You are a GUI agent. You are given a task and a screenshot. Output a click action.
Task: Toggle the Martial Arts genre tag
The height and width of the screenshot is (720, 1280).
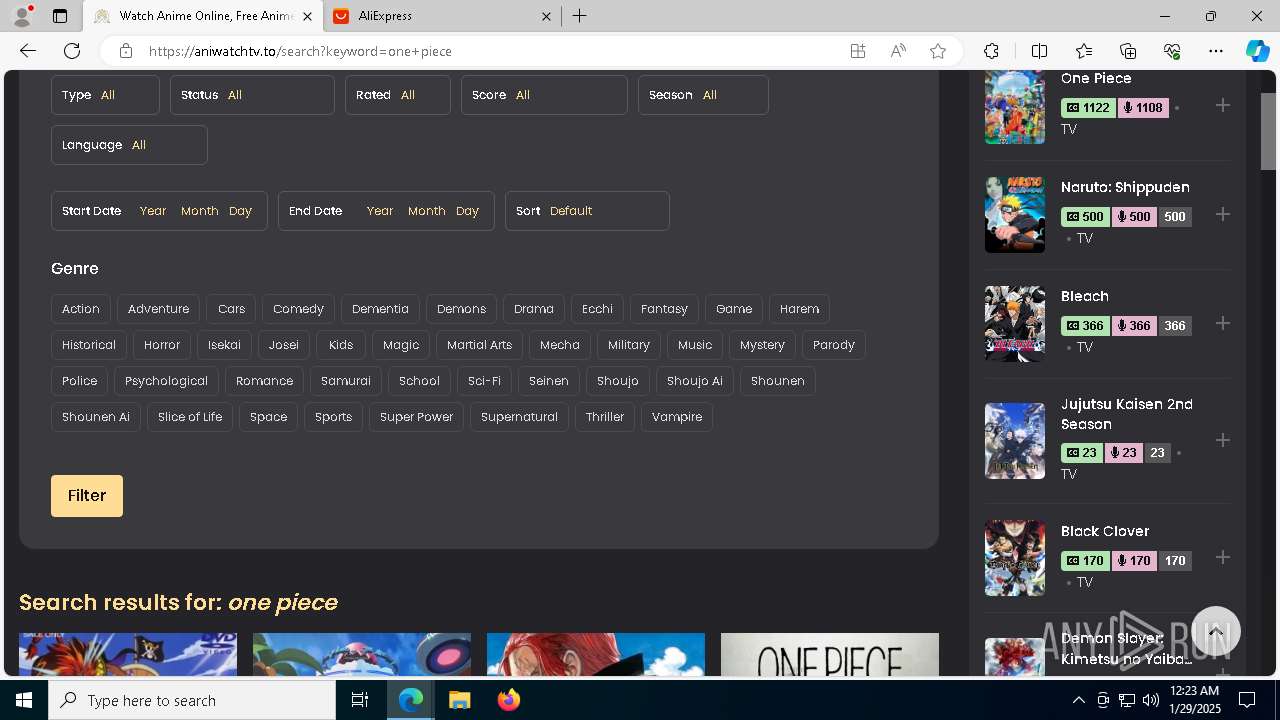tap(479, 345)
